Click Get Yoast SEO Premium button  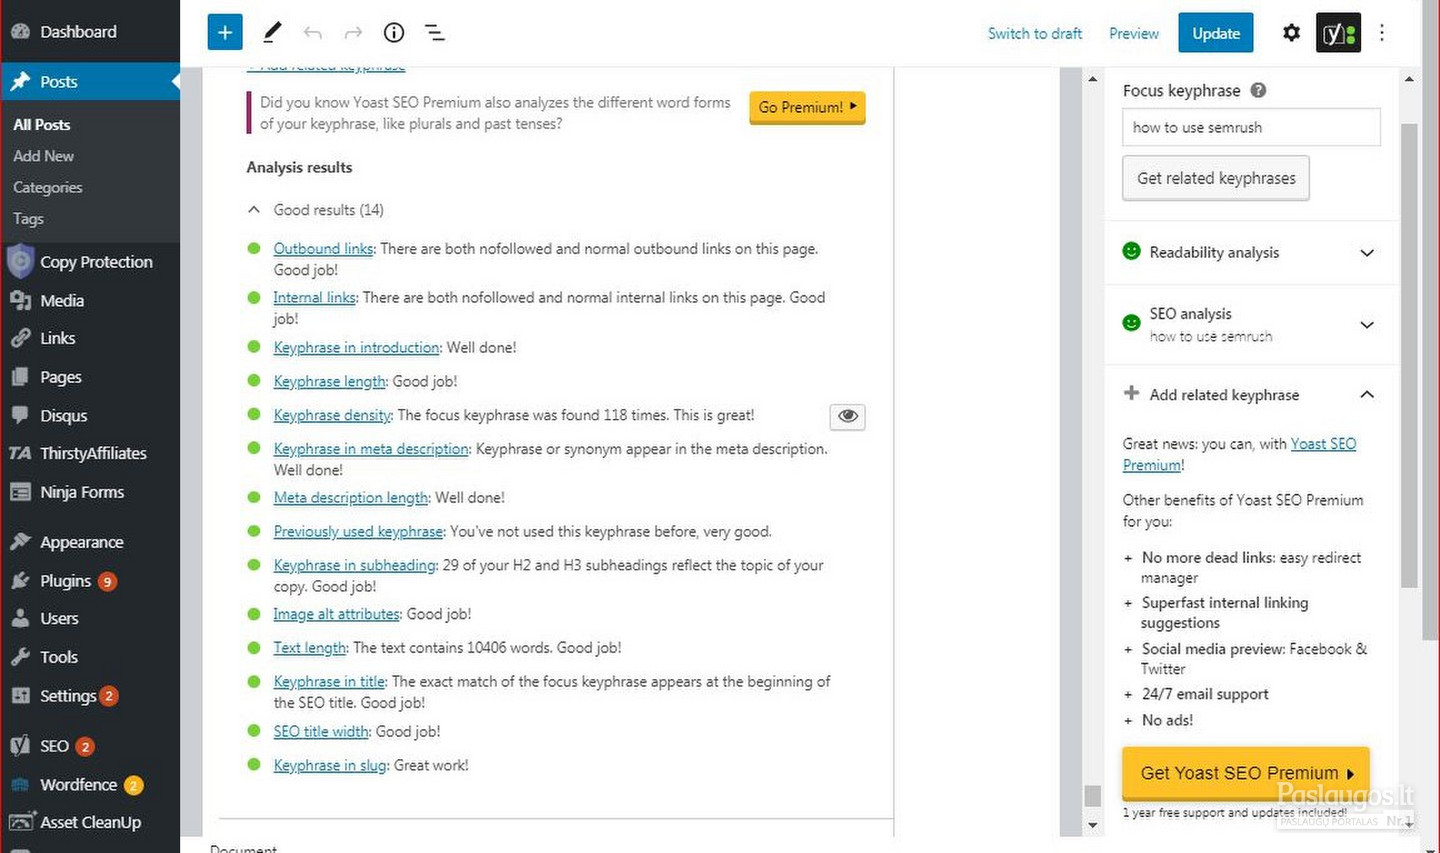(1246, 773)
